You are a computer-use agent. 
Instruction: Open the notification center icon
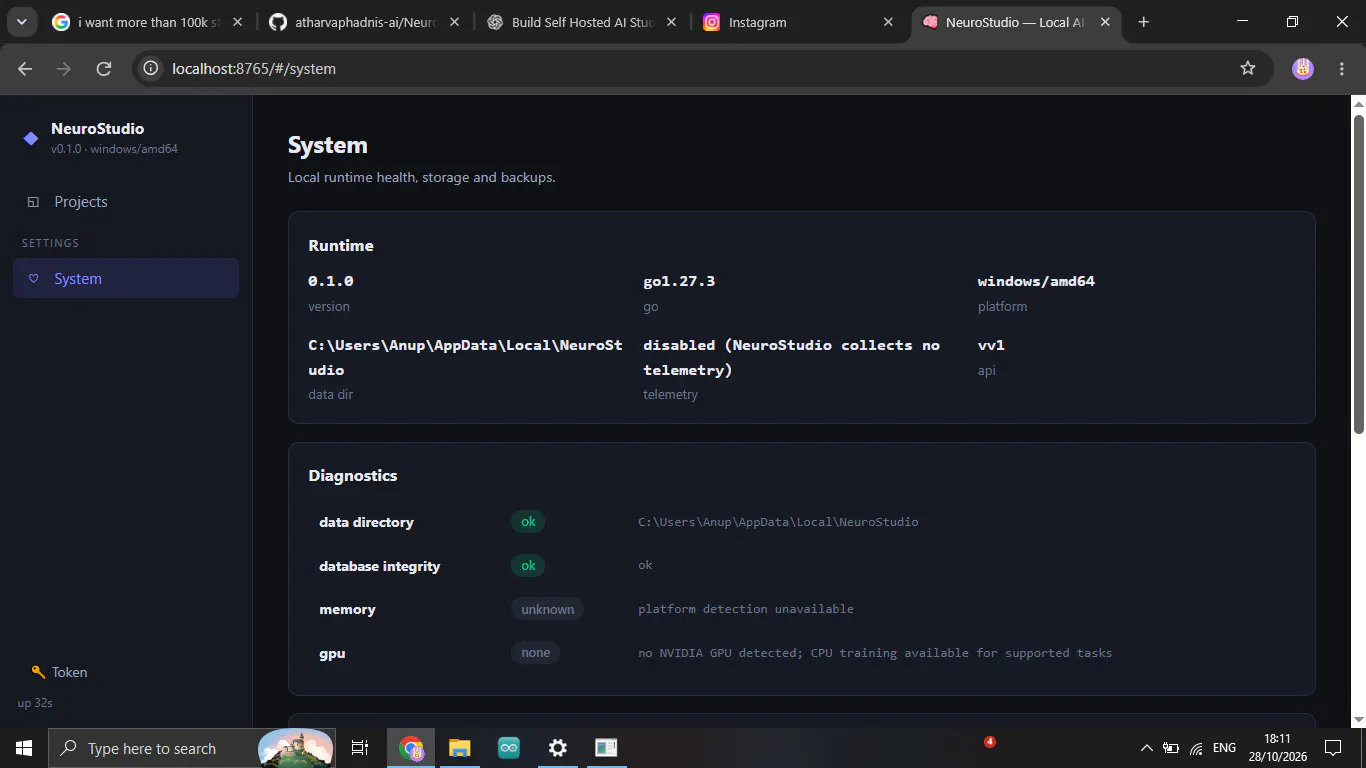point(1332,748)
